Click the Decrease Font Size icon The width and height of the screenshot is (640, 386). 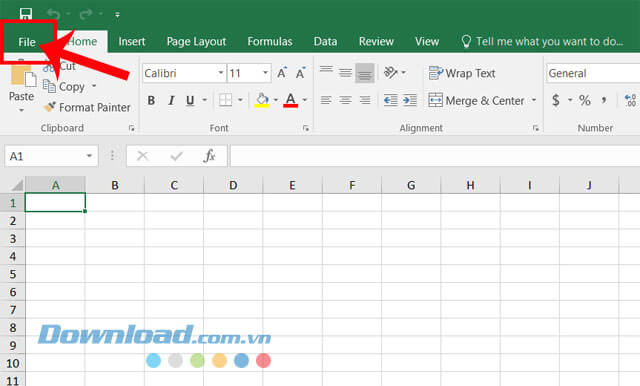[301, 73]
